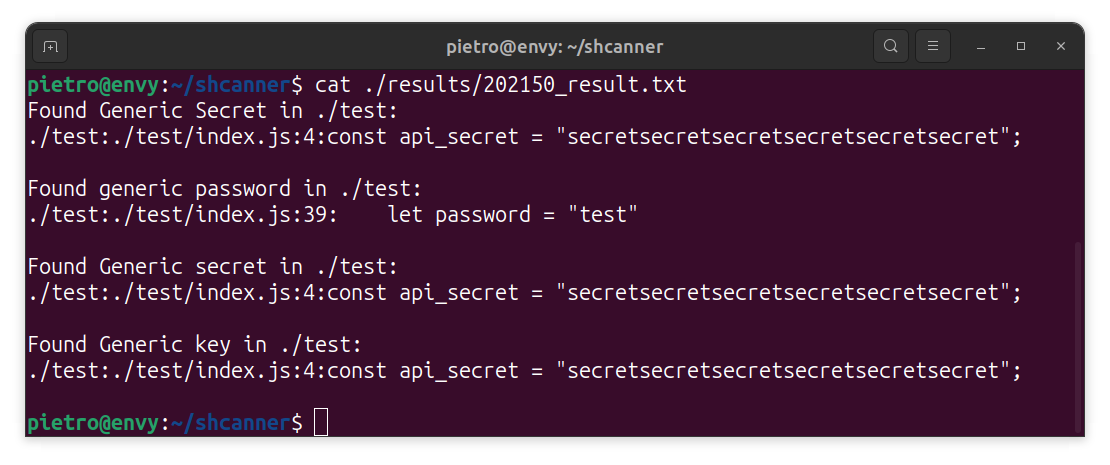Click the block cursor at the bottom prompt
This screenshot has width=1110, height=465.
(321, 422)
